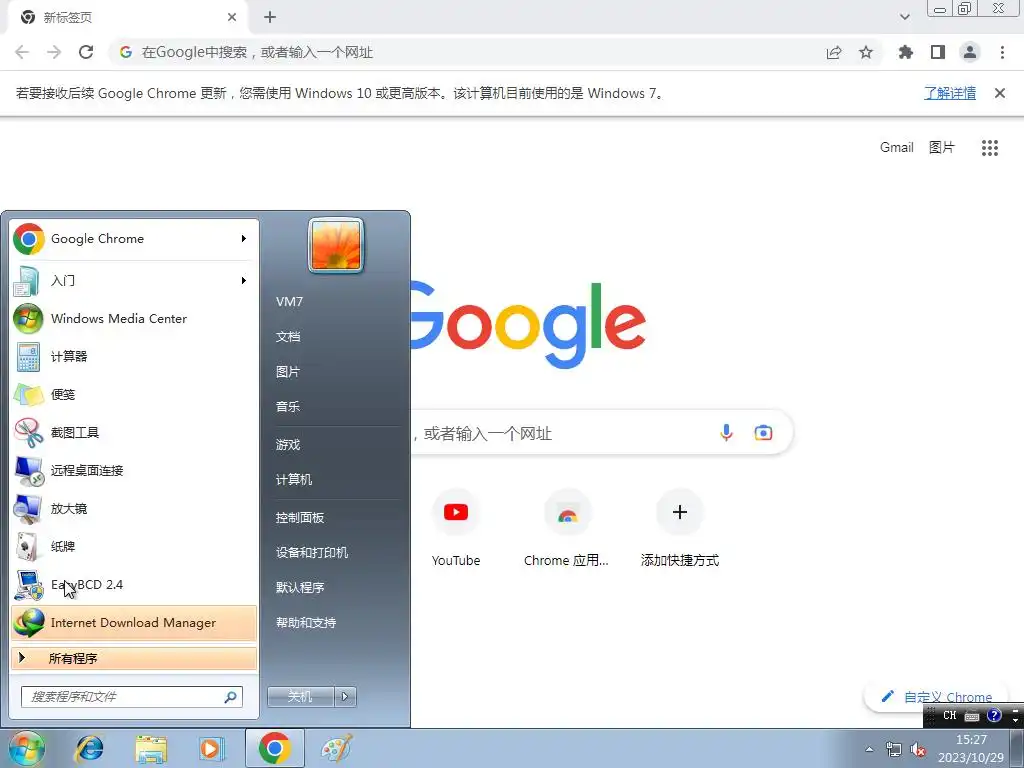Toggle Chrome side panel

coord(938,52)
